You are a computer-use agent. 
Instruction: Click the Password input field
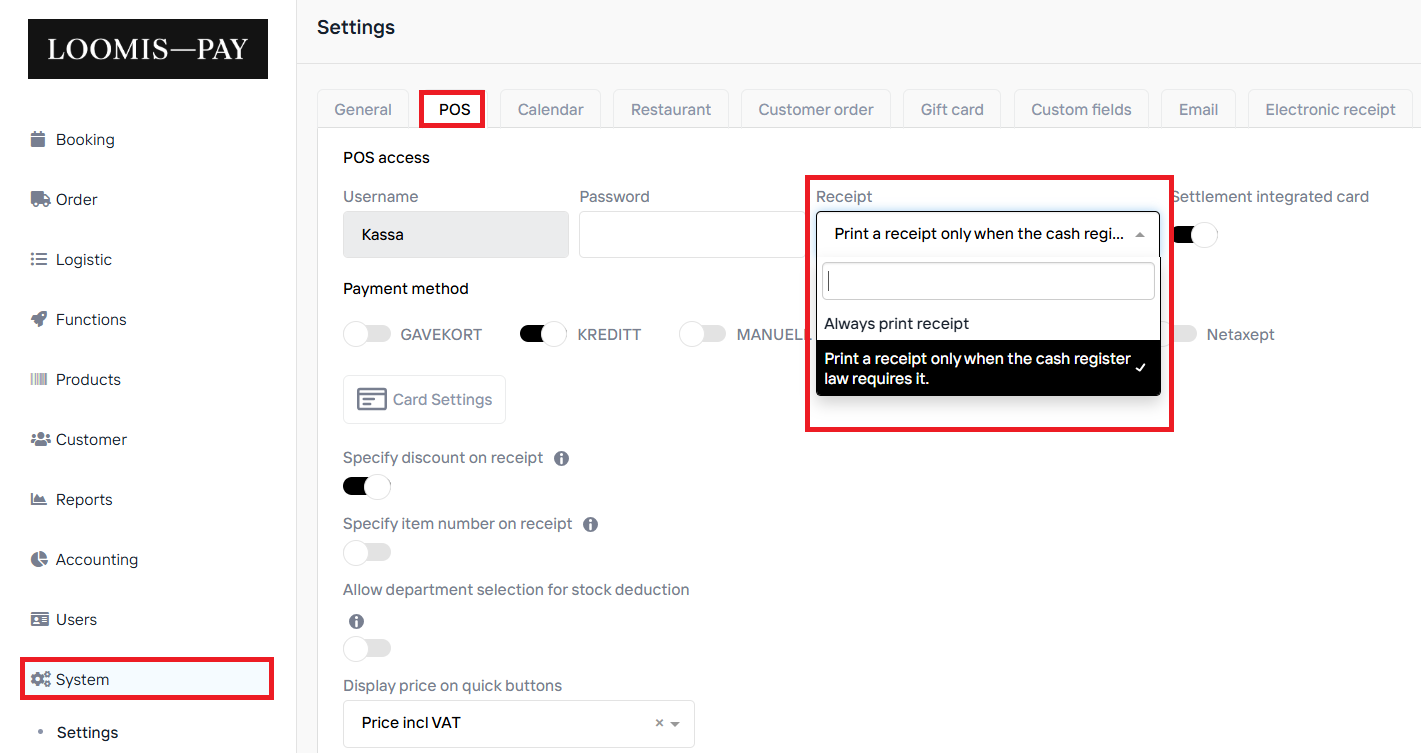point(692,234)
